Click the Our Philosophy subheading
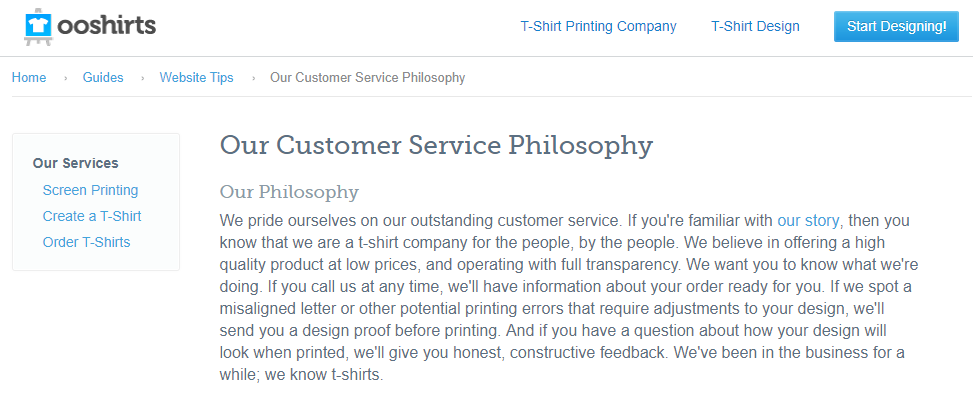The width and height of the screenshot is (973, 405). pos(289,192)
